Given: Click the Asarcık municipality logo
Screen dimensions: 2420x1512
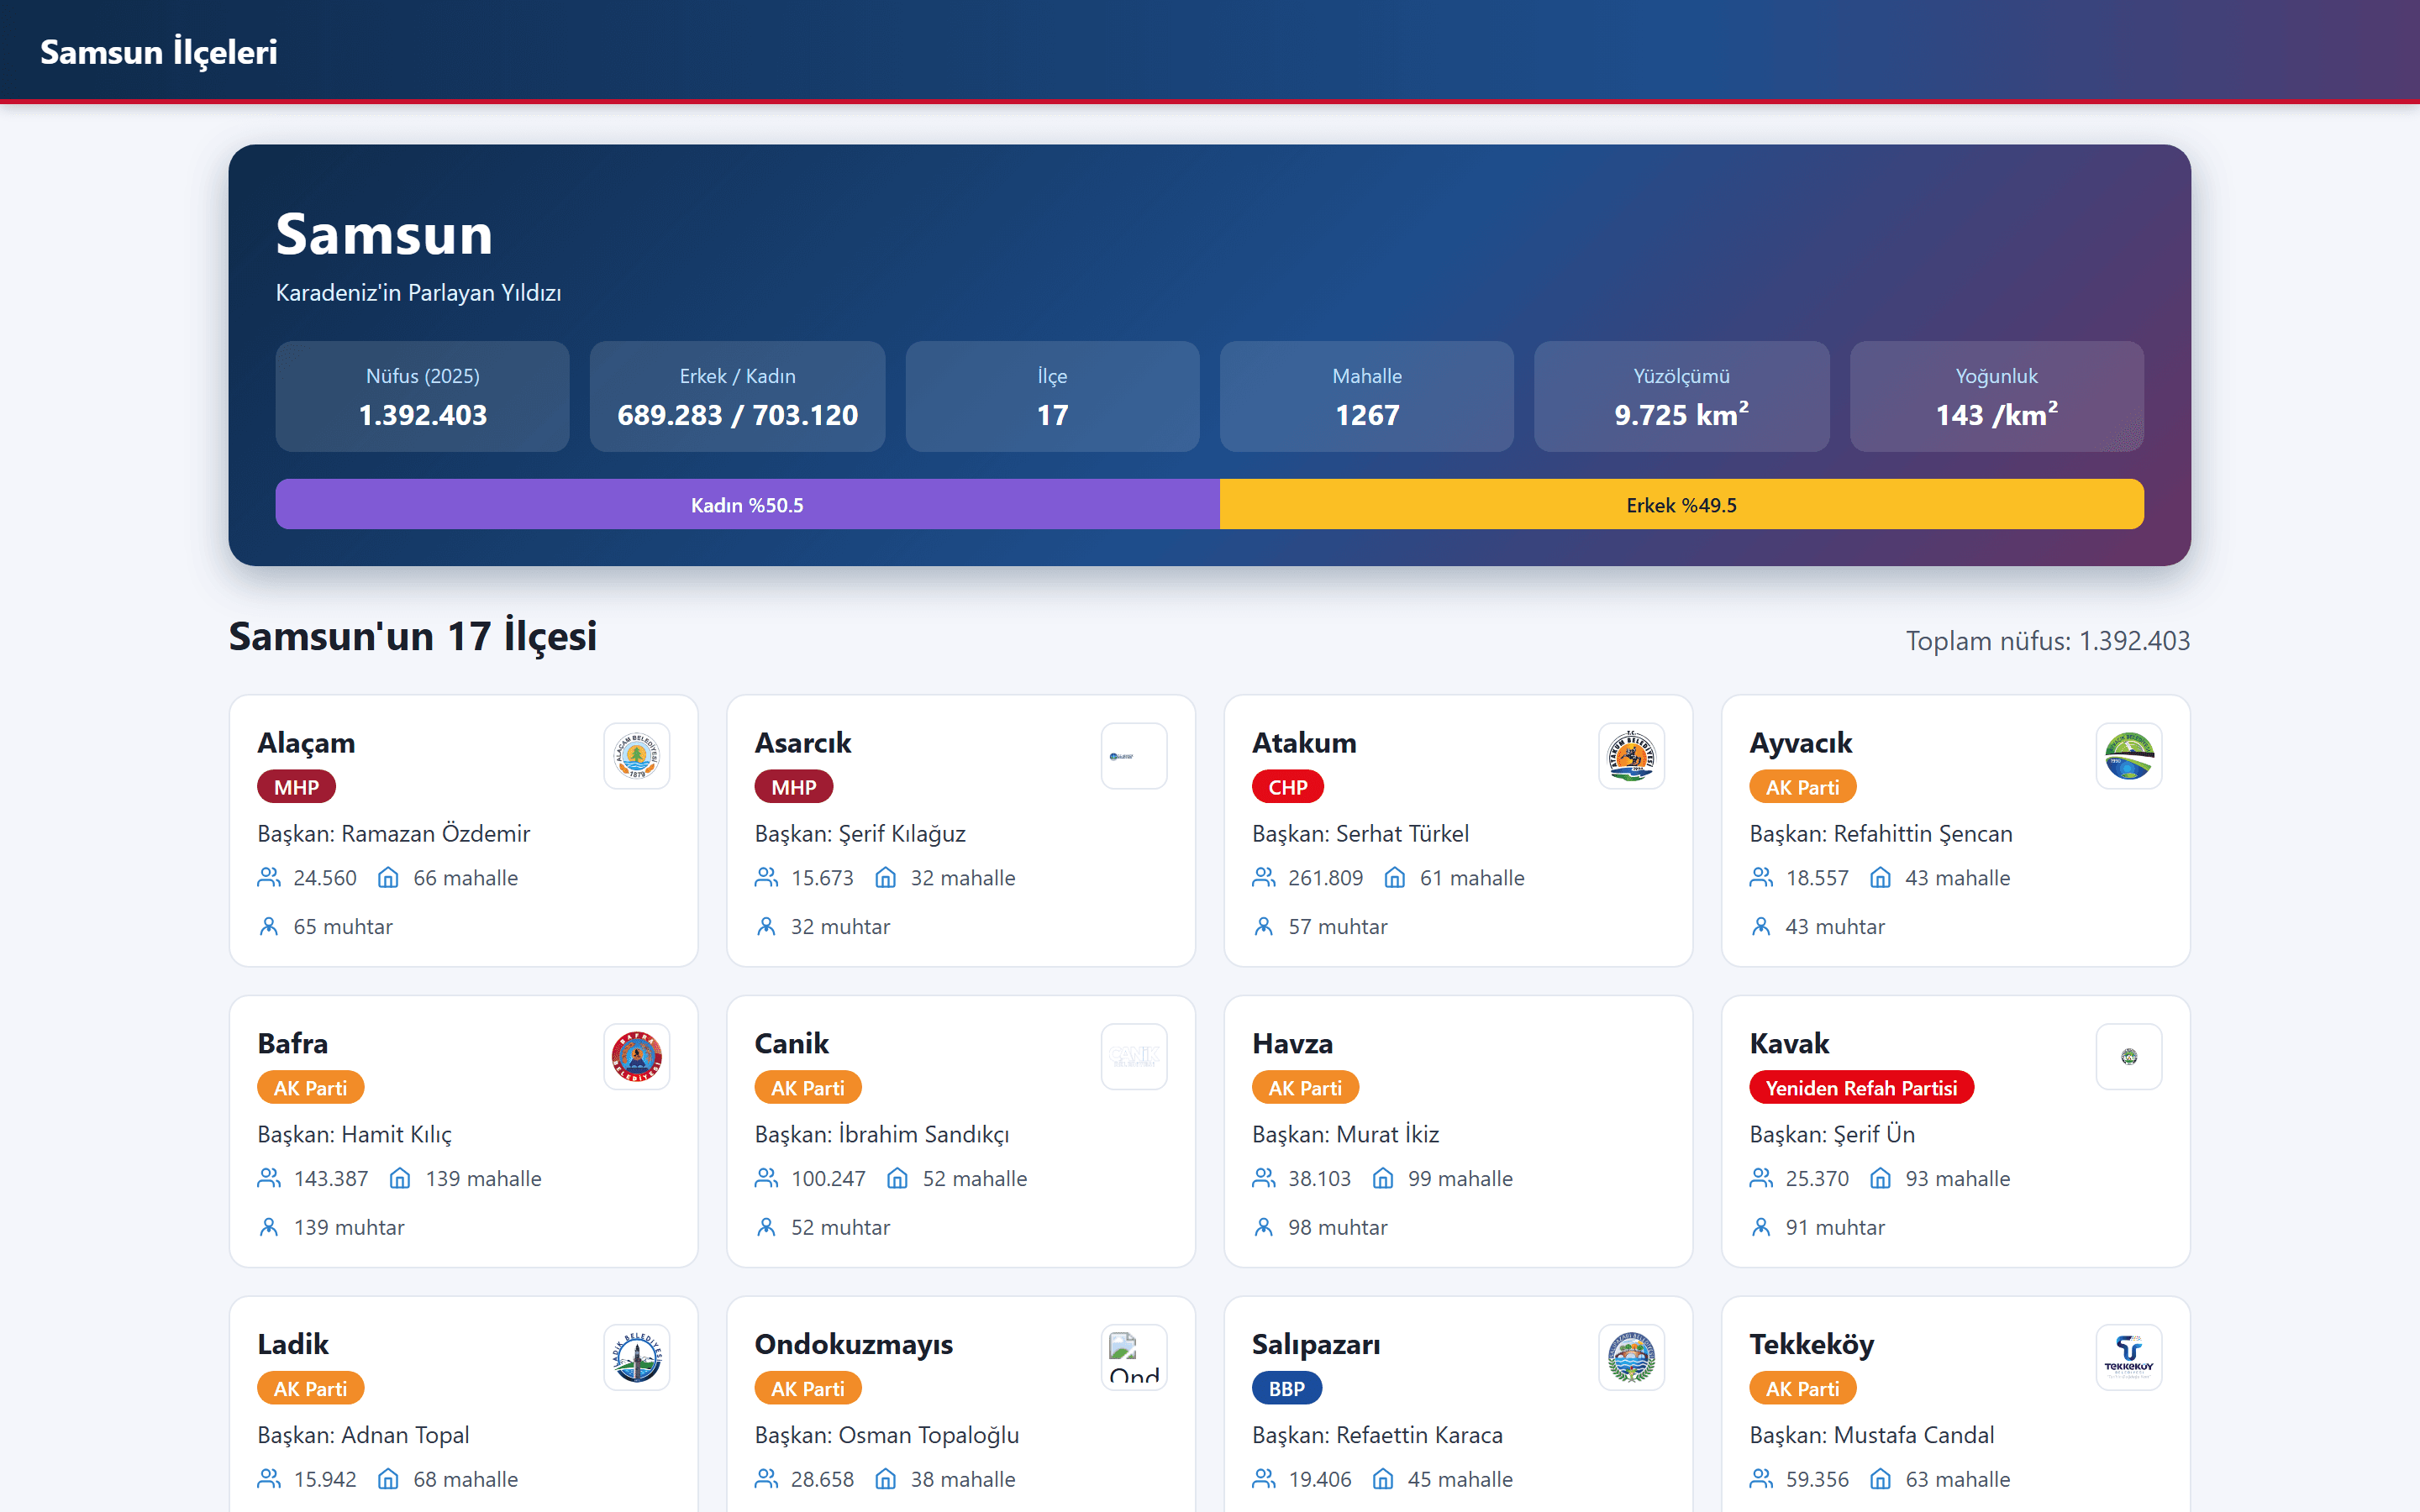Looking at the screenshot, I should click(1134, 756).
